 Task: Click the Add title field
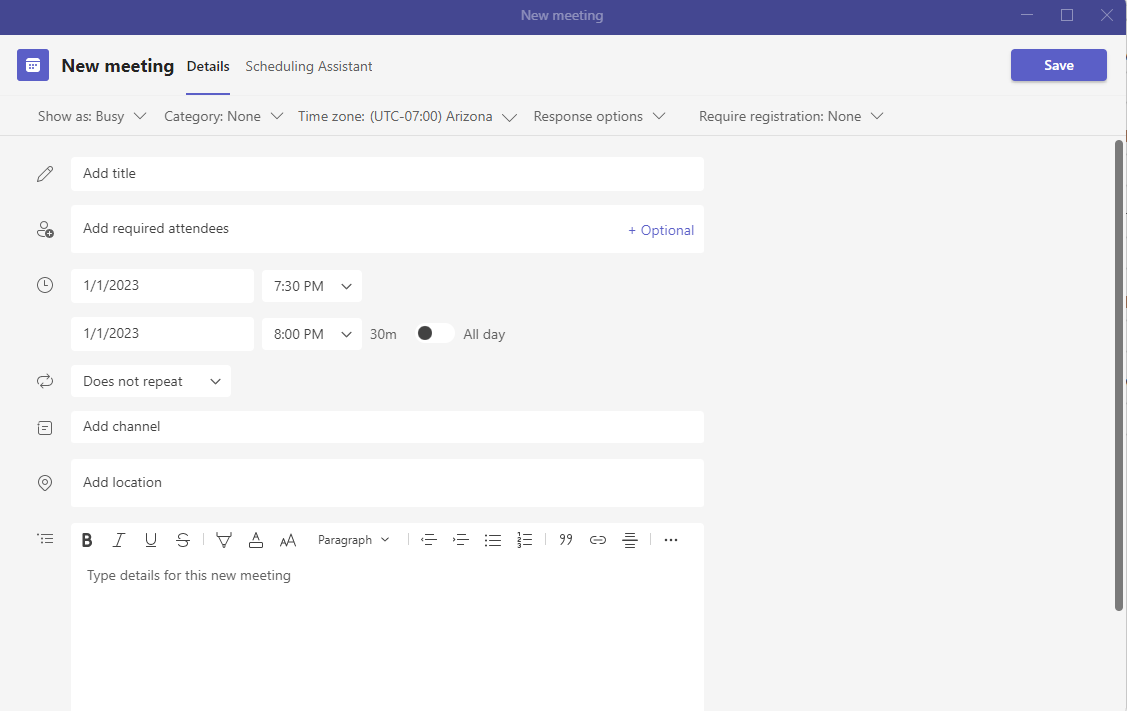pyautogui.click(x=387, y=174)
